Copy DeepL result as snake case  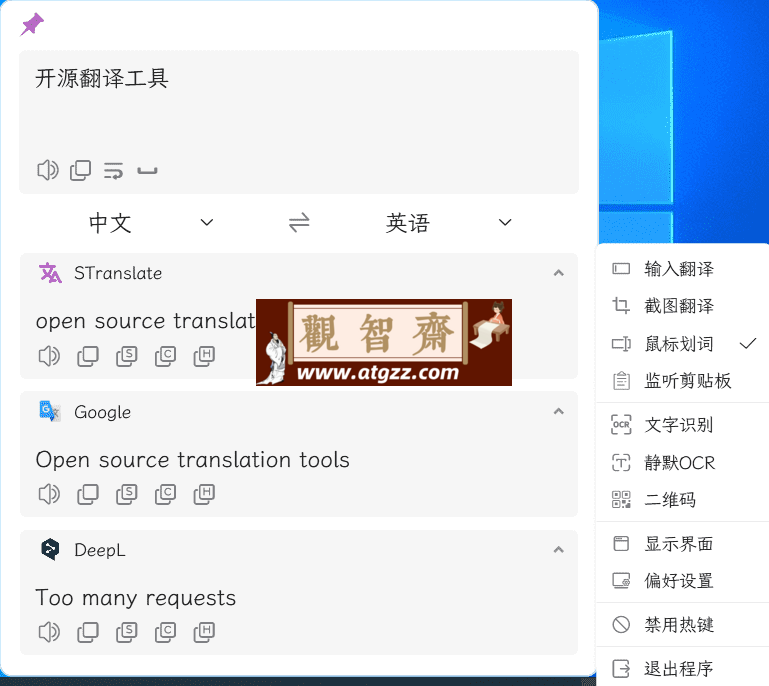point(127,632)
